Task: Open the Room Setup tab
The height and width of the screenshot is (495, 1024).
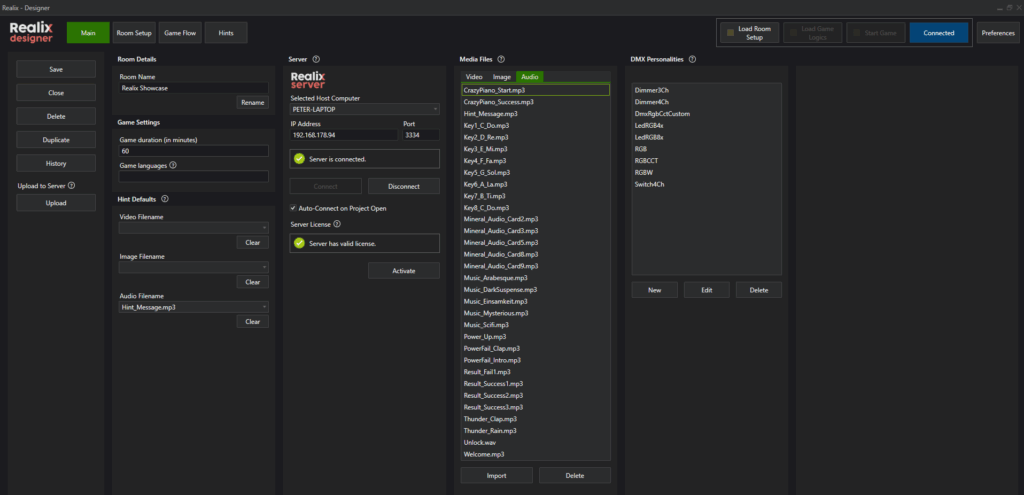Action: click(x=134, y=33)
